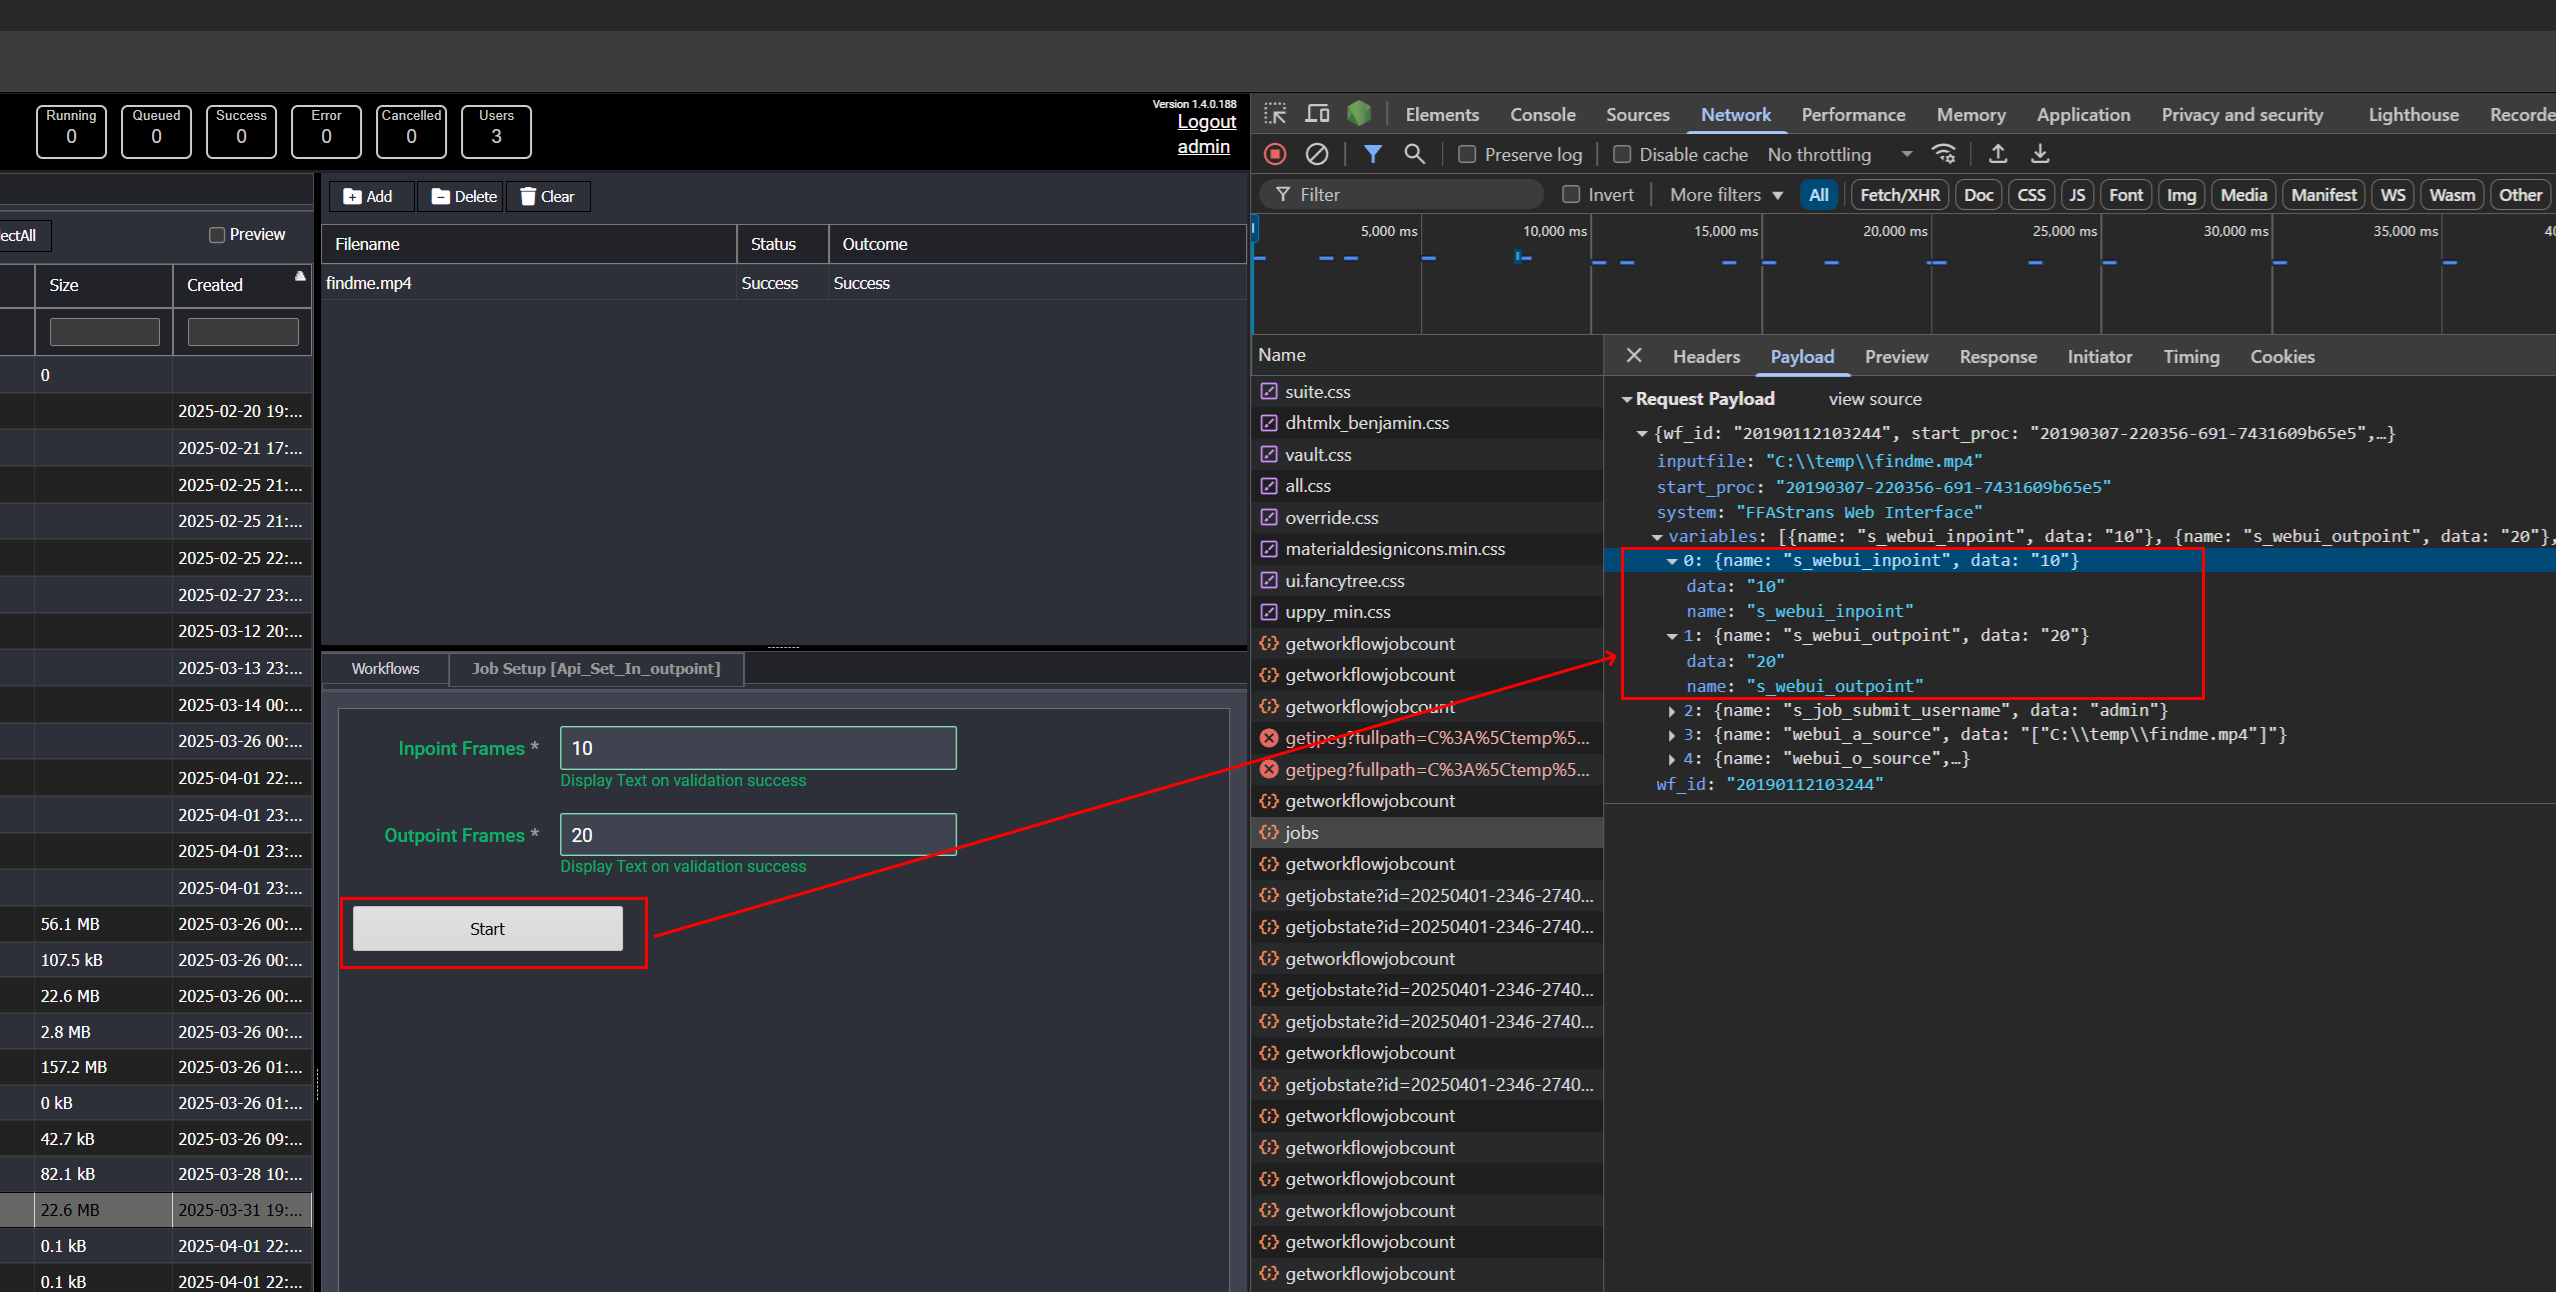
Task: Select the suite.css request
Action: tap(1427, 391)
